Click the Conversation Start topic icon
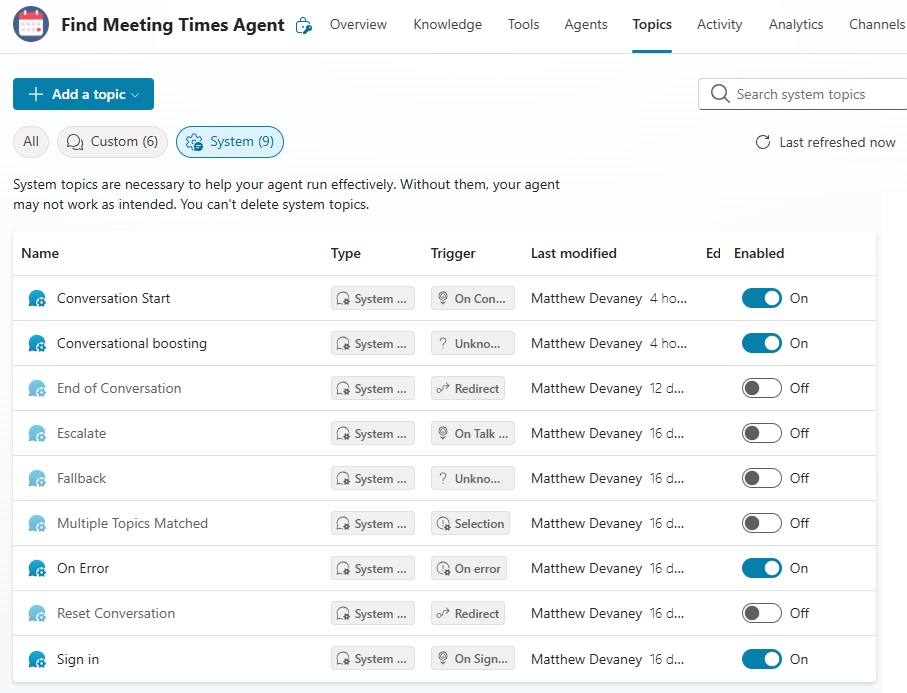 (37, 298)
